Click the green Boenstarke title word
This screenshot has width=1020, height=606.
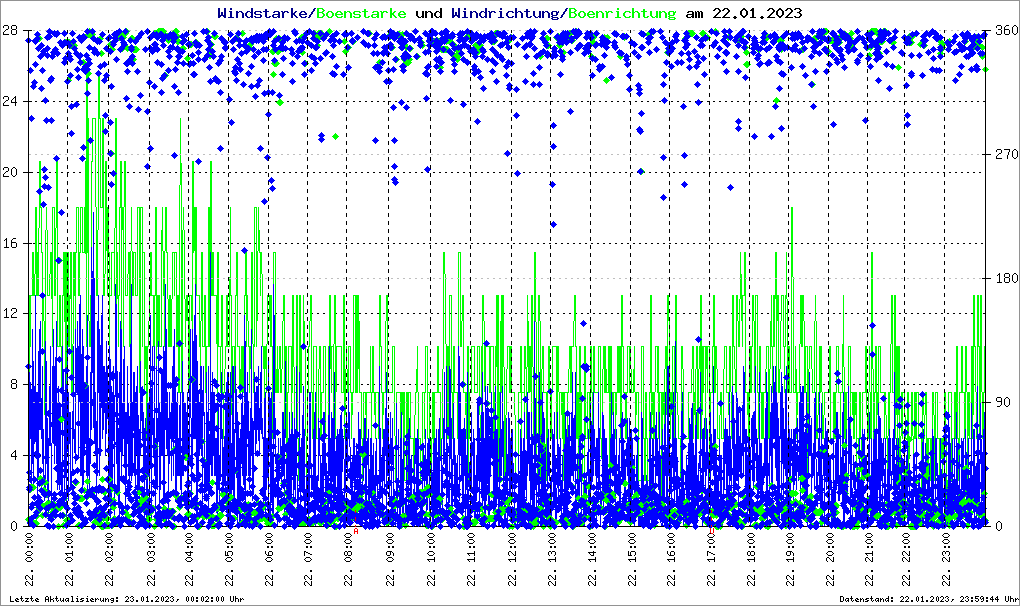362,13
